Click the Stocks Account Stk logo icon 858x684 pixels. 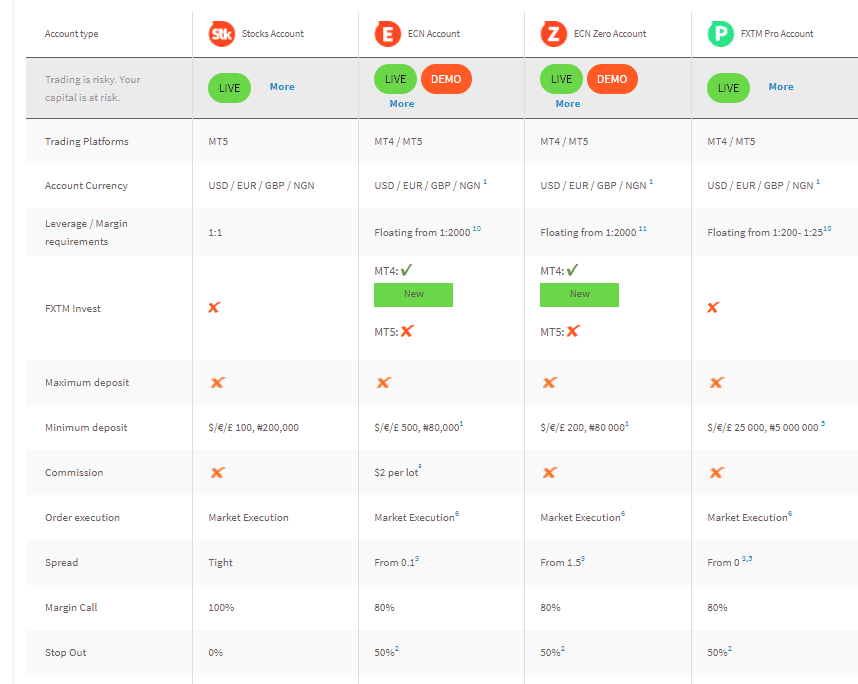click(x=222, y=34)
